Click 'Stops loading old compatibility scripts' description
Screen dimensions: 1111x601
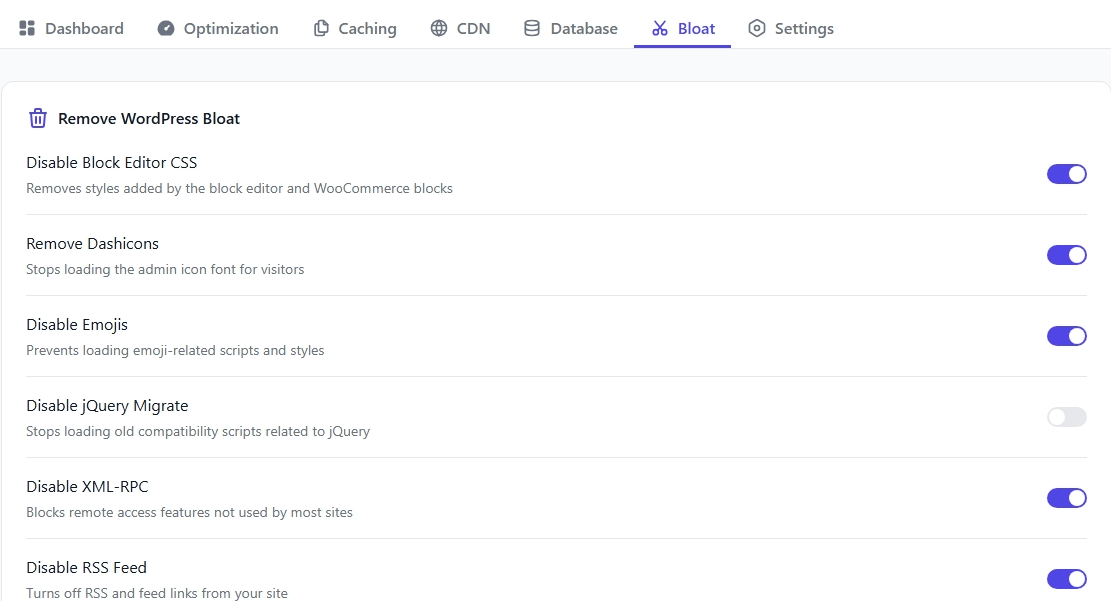pos(198,431)
